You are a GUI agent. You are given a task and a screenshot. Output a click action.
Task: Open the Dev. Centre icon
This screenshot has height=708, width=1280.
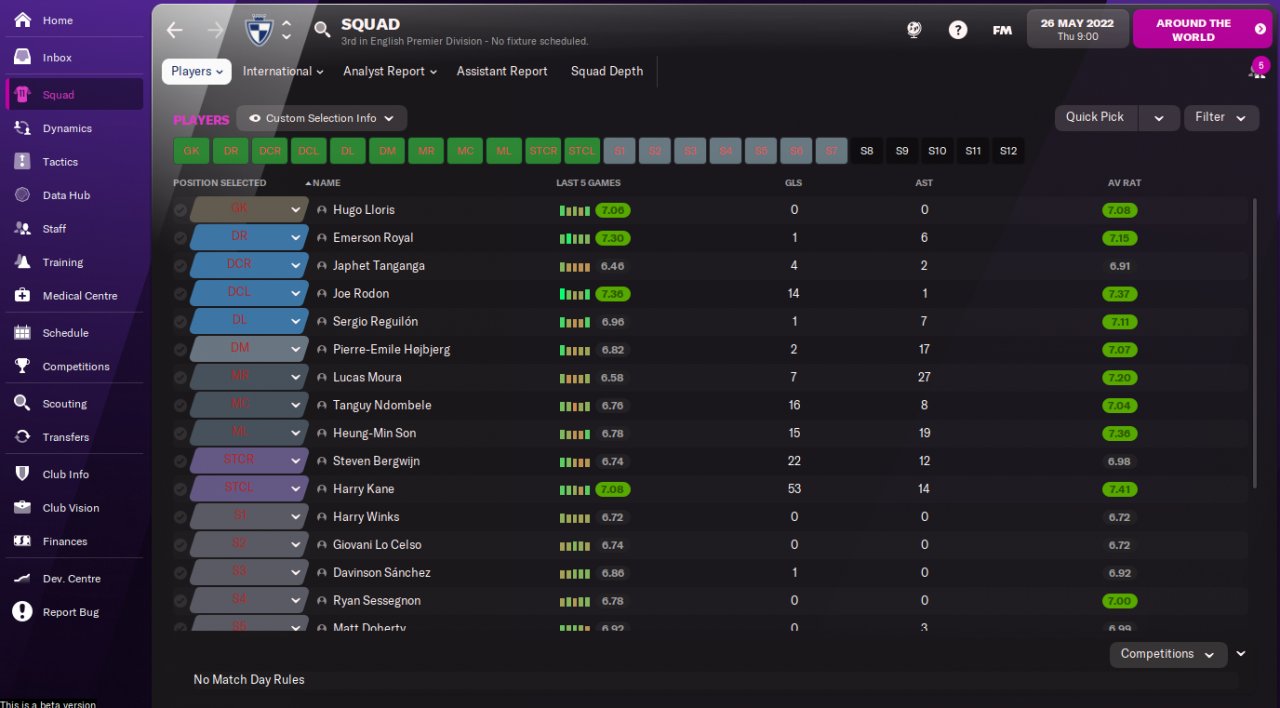coord(22,579)
